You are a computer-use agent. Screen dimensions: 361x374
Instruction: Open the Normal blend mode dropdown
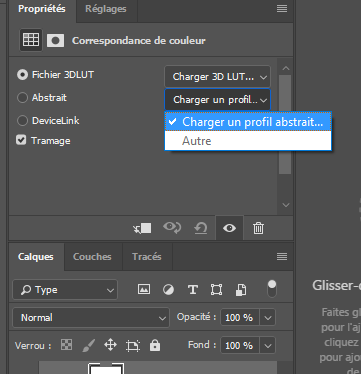(91, 317)
